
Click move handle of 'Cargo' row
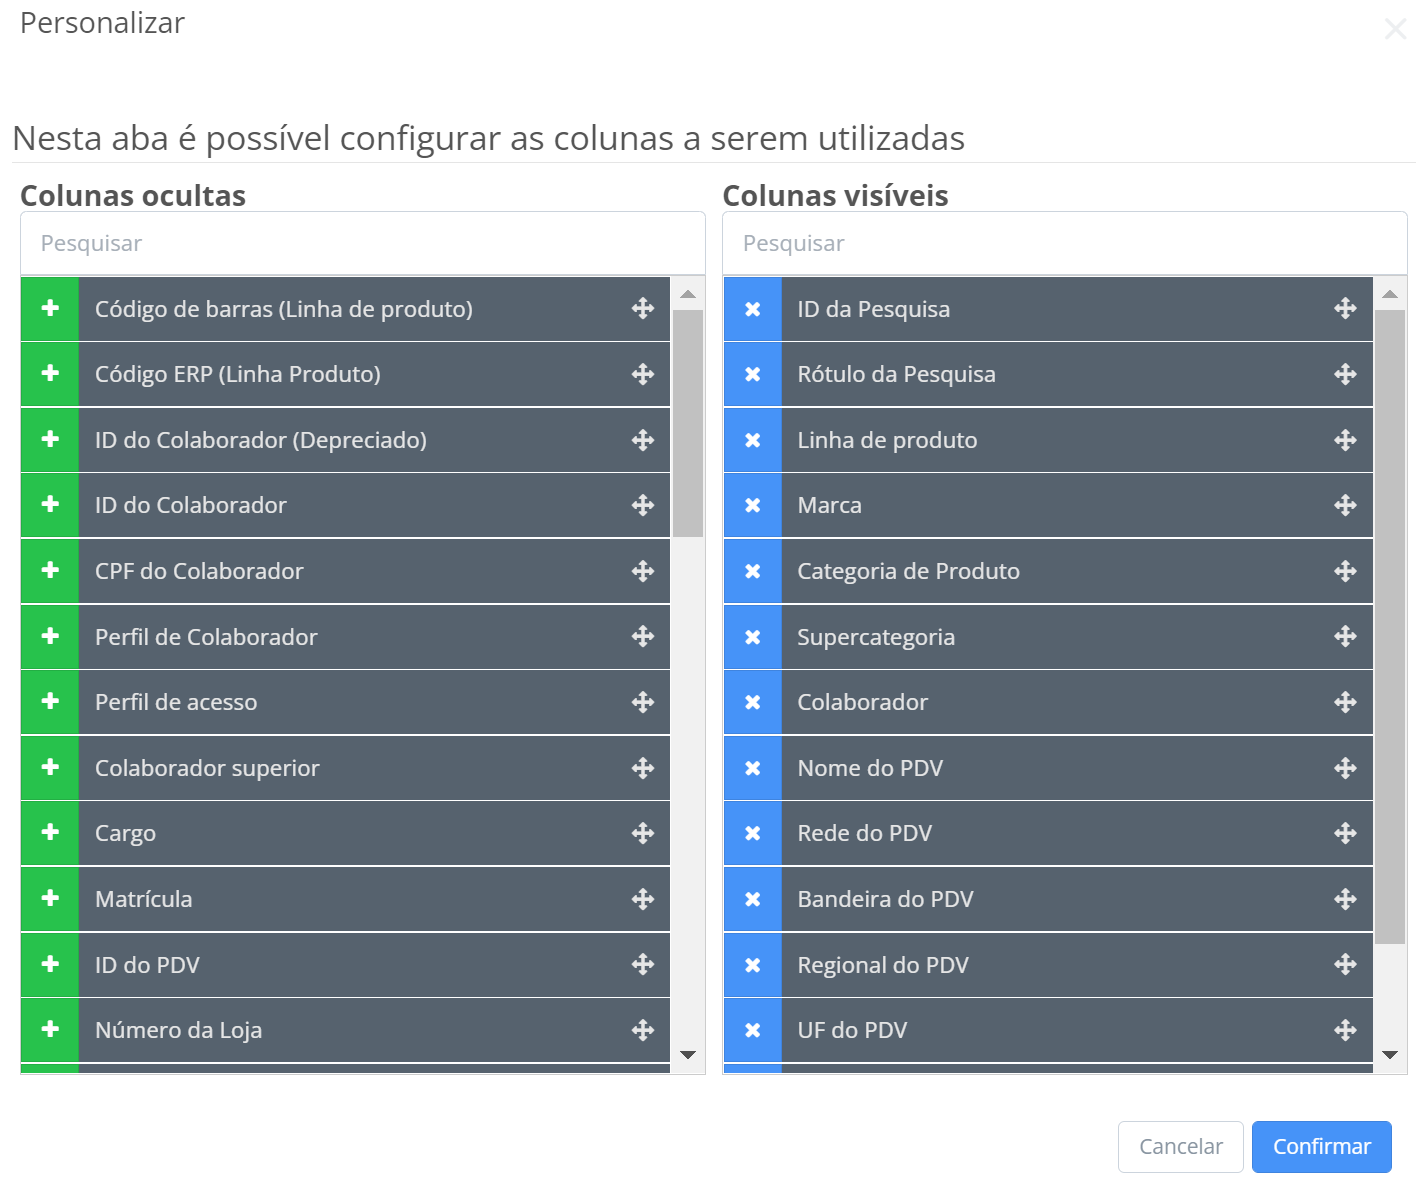click(x=643, y=833)
